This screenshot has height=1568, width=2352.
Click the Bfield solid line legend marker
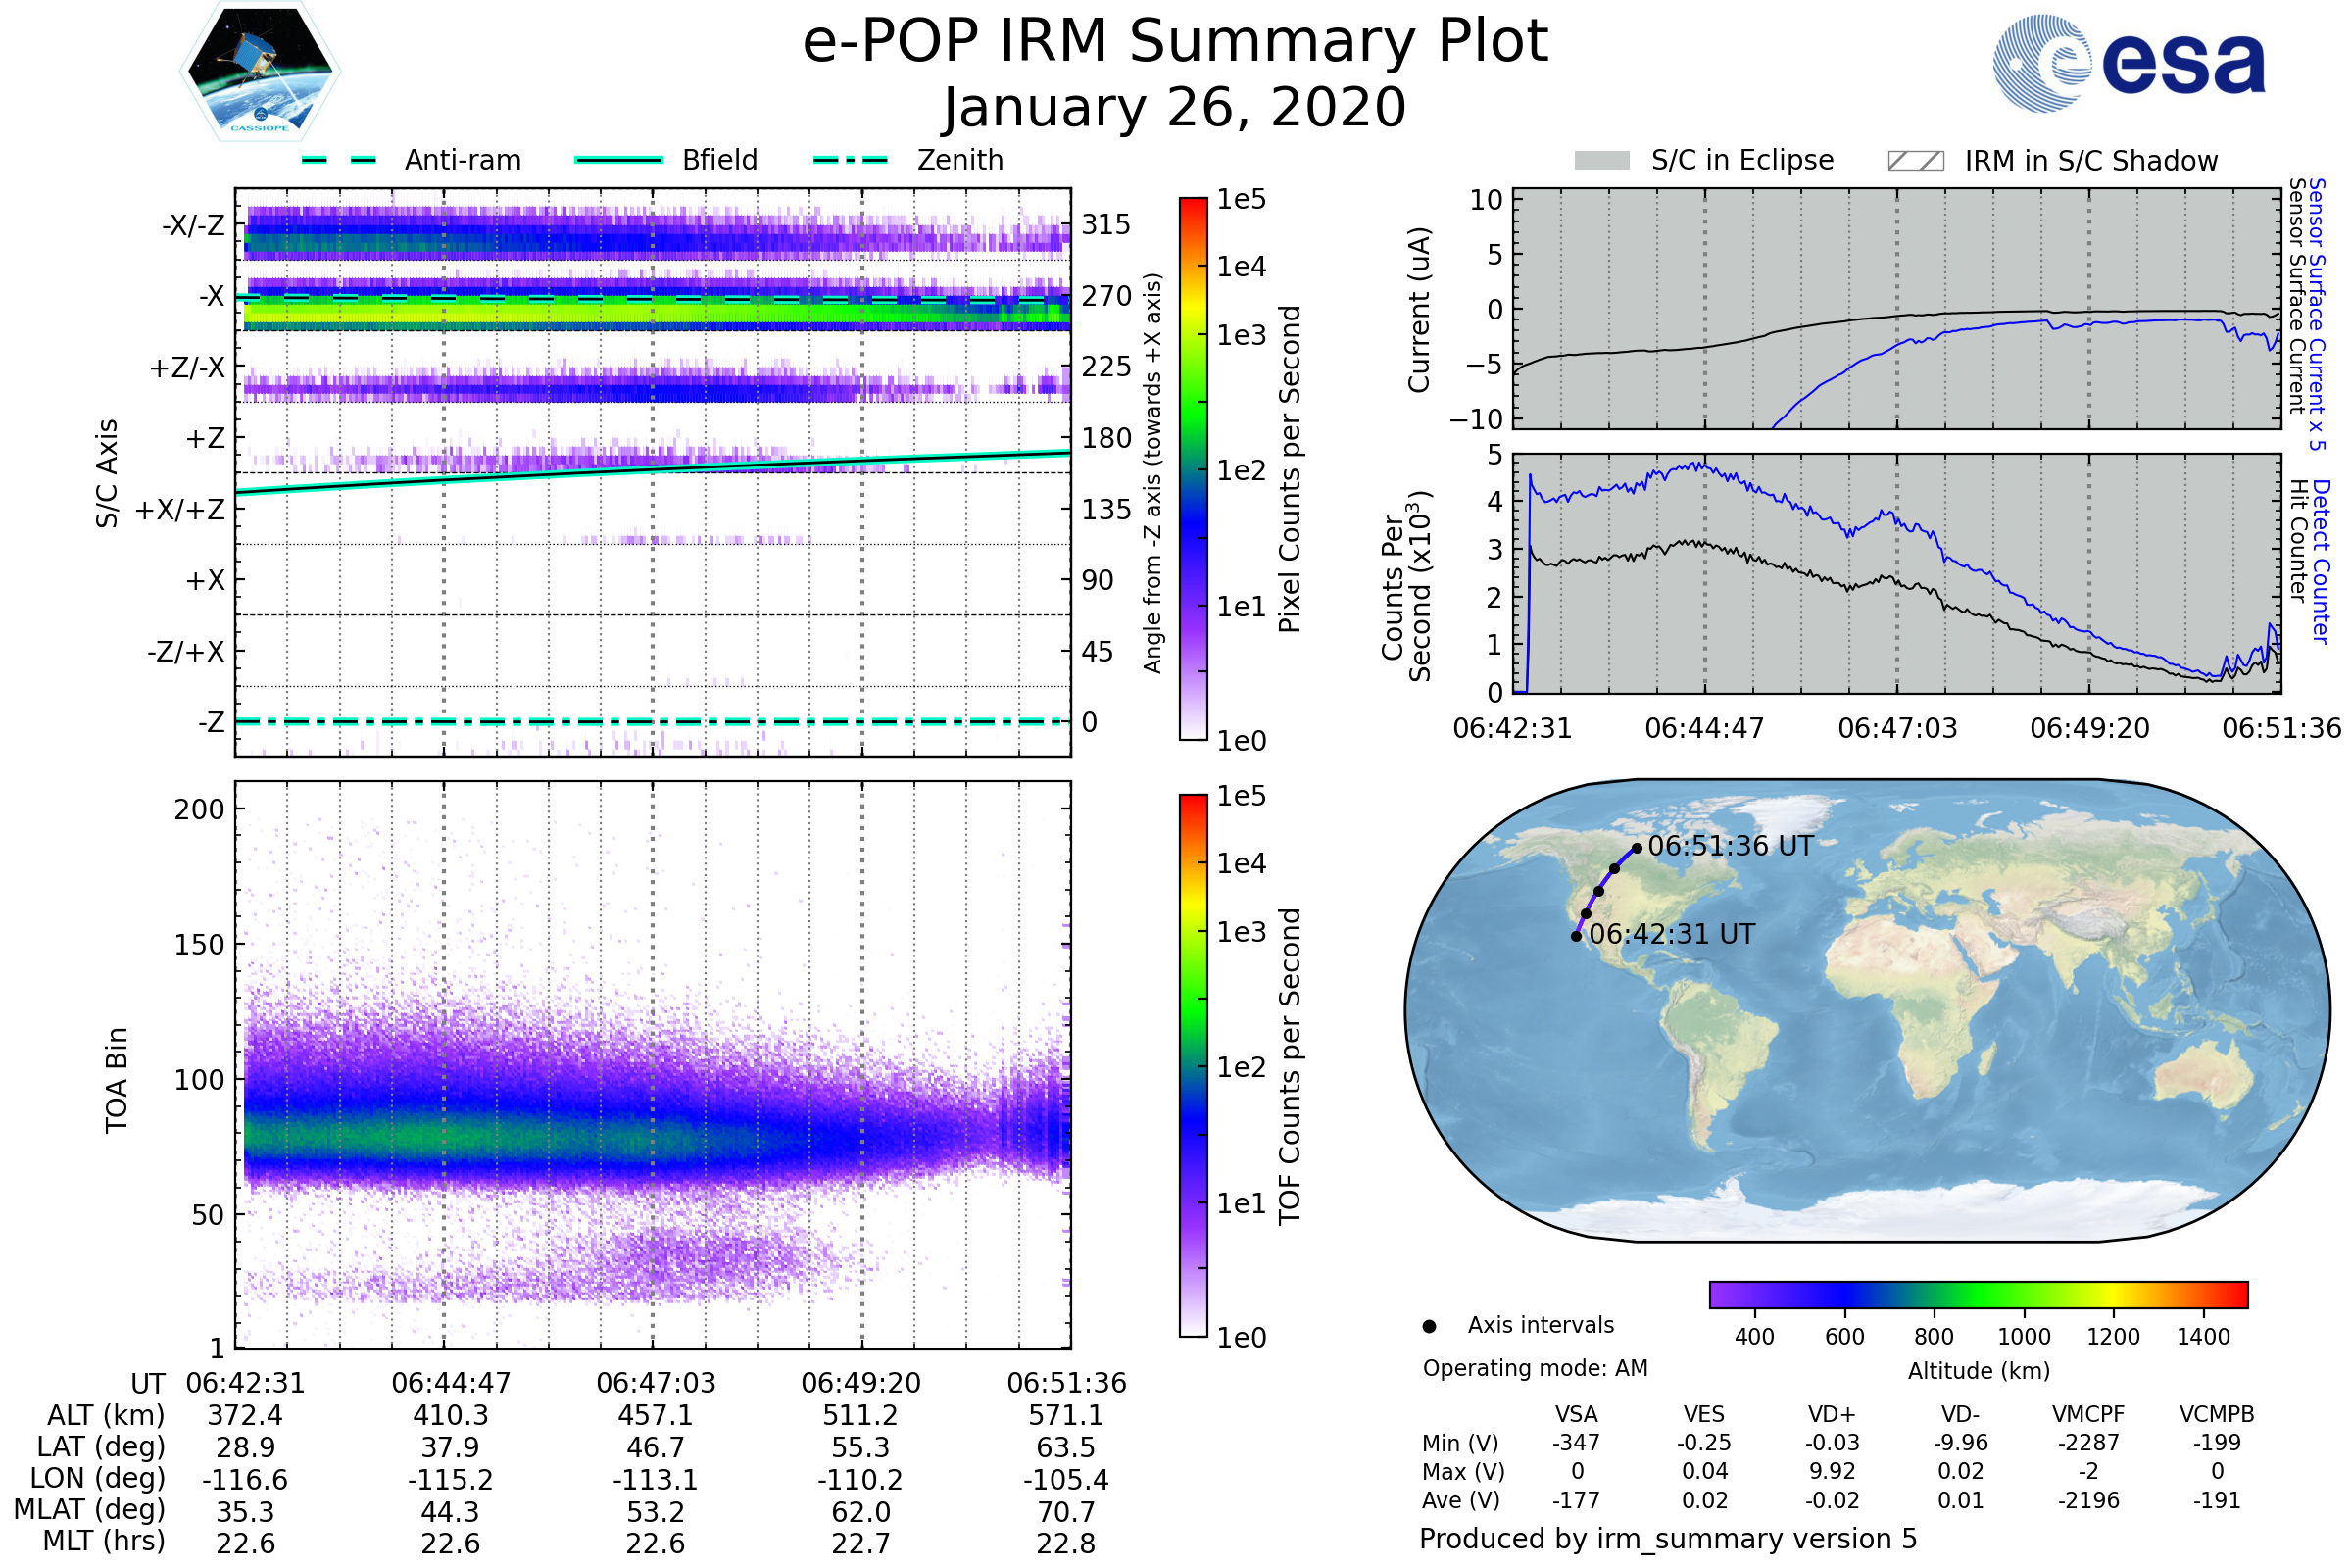click(x=618, y=160)
